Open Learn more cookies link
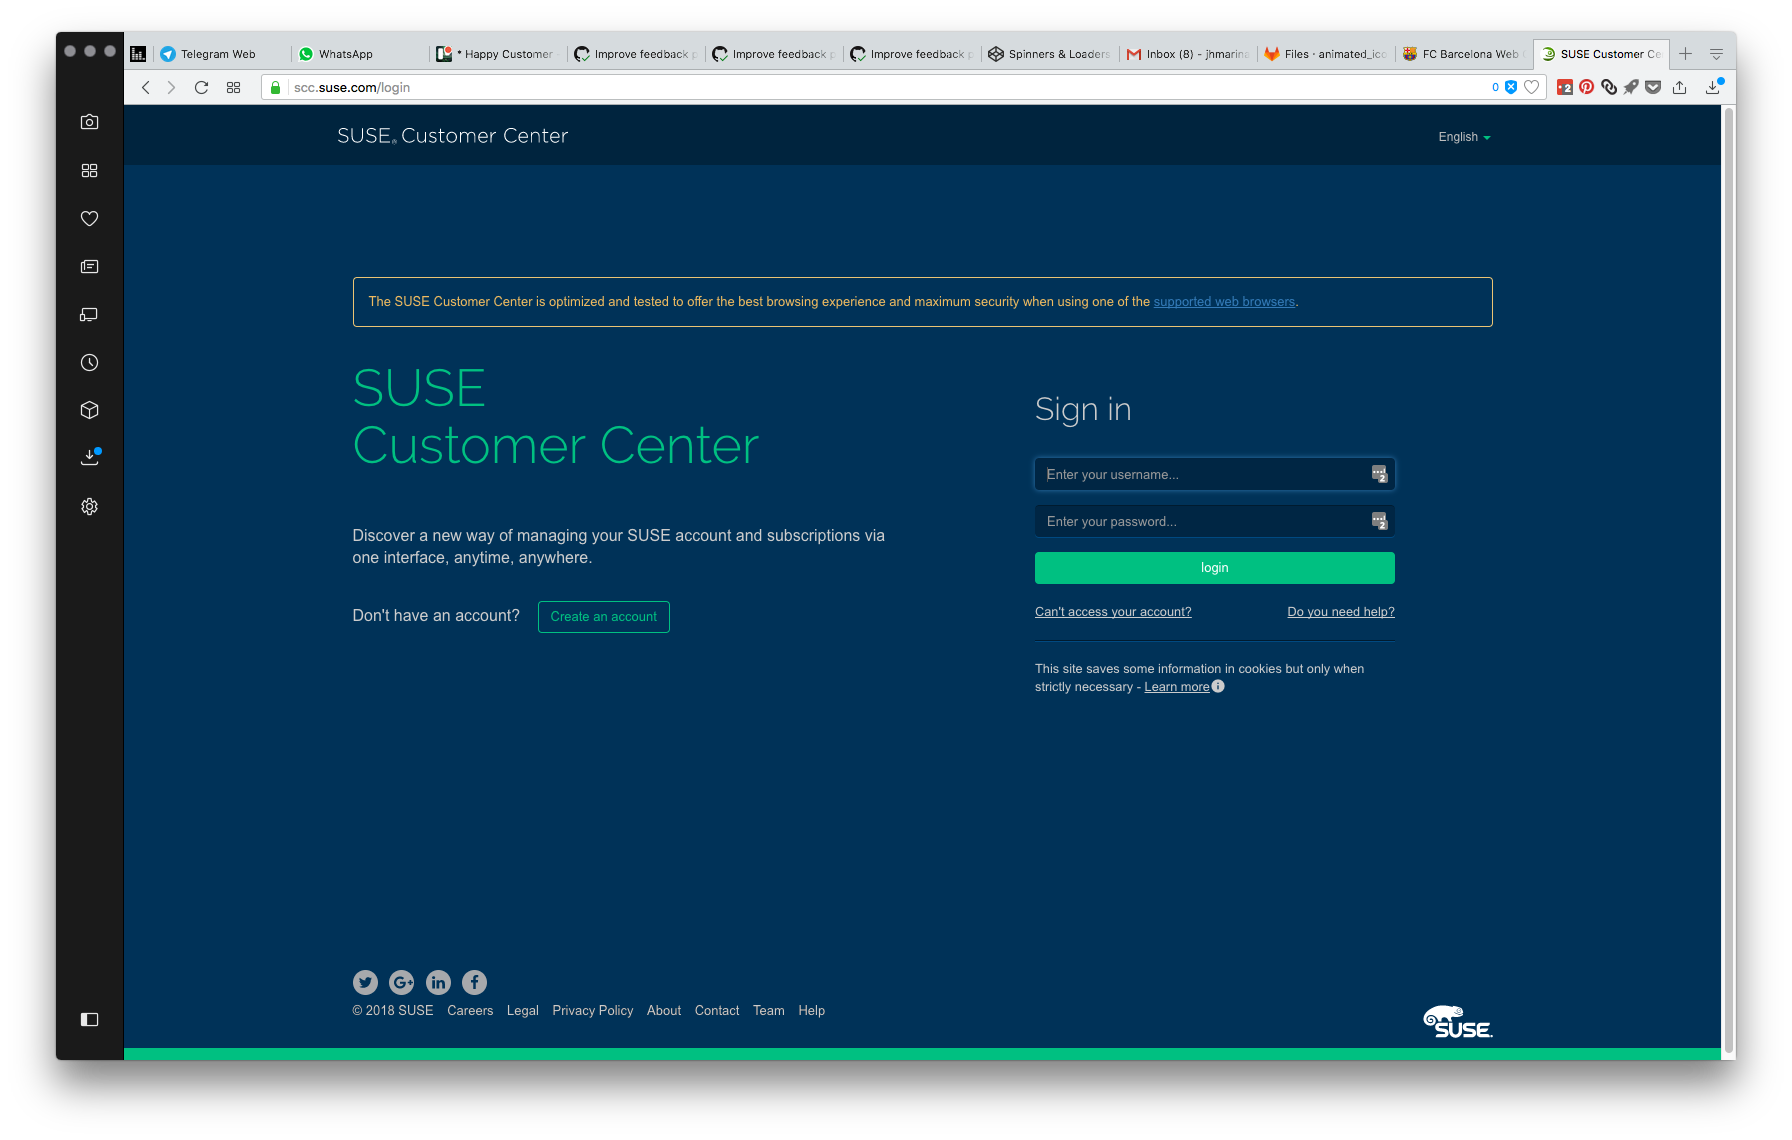Screen dimensions: 1792x1140 pos(1177,687)
